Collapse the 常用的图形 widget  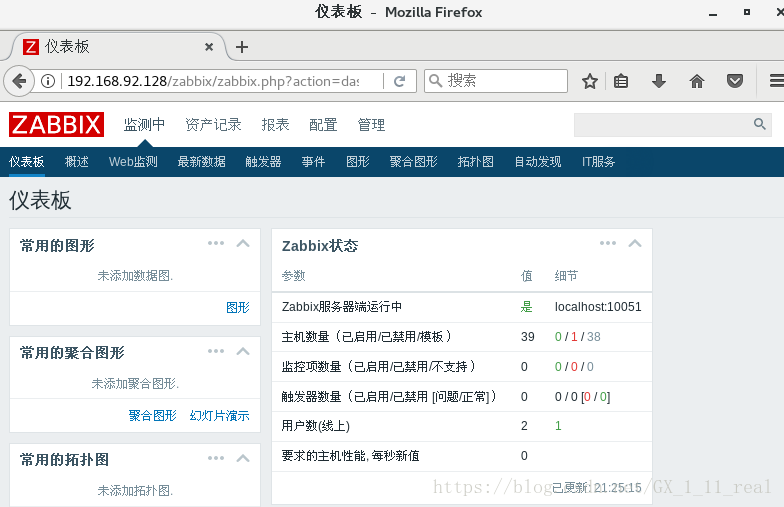[243, 244]
